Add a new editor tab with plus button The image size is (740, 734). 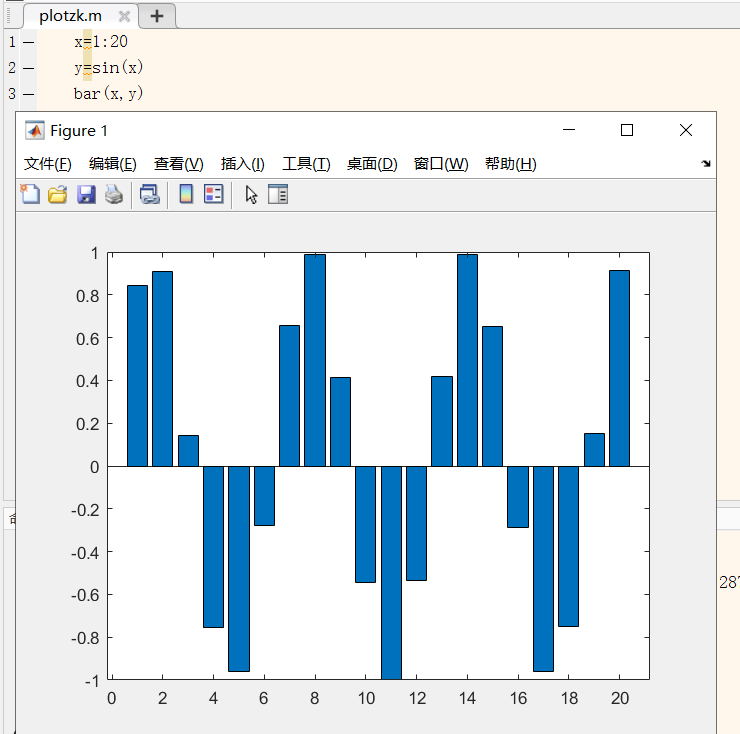coord(157,16)
